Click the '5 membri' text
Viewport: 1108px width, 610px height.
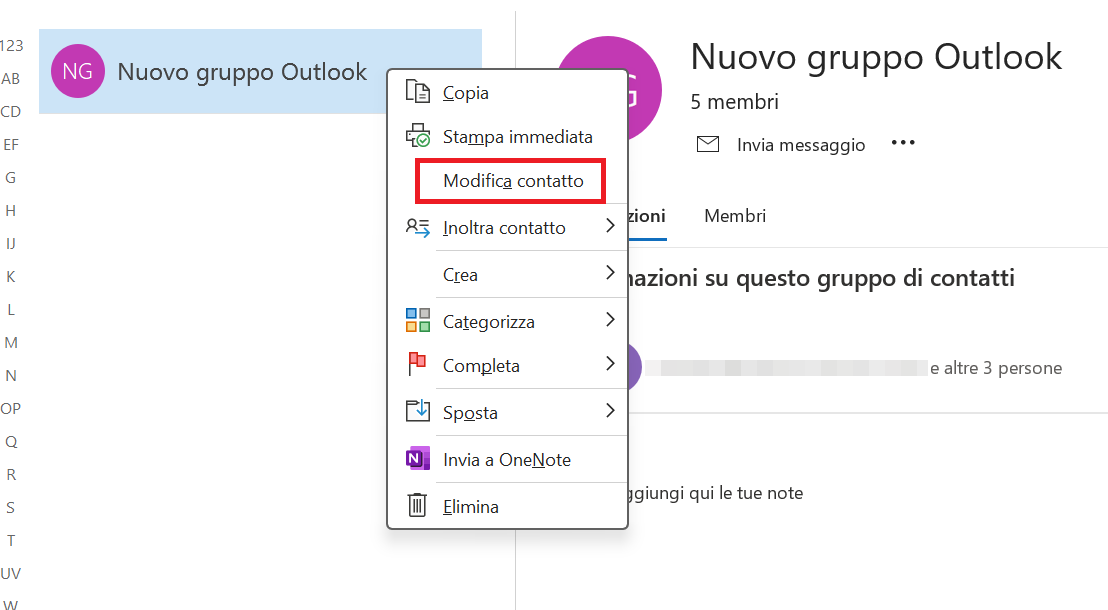[x=734, y=102]
